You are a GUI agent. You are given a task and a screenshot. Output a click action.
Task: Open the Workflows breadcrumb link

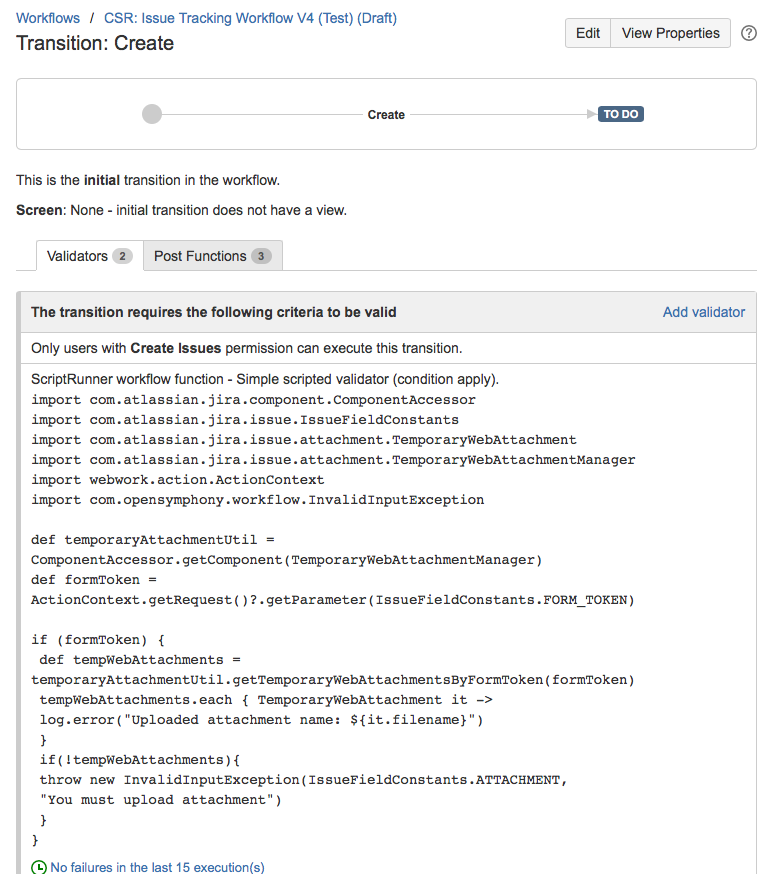click(48, 18)
